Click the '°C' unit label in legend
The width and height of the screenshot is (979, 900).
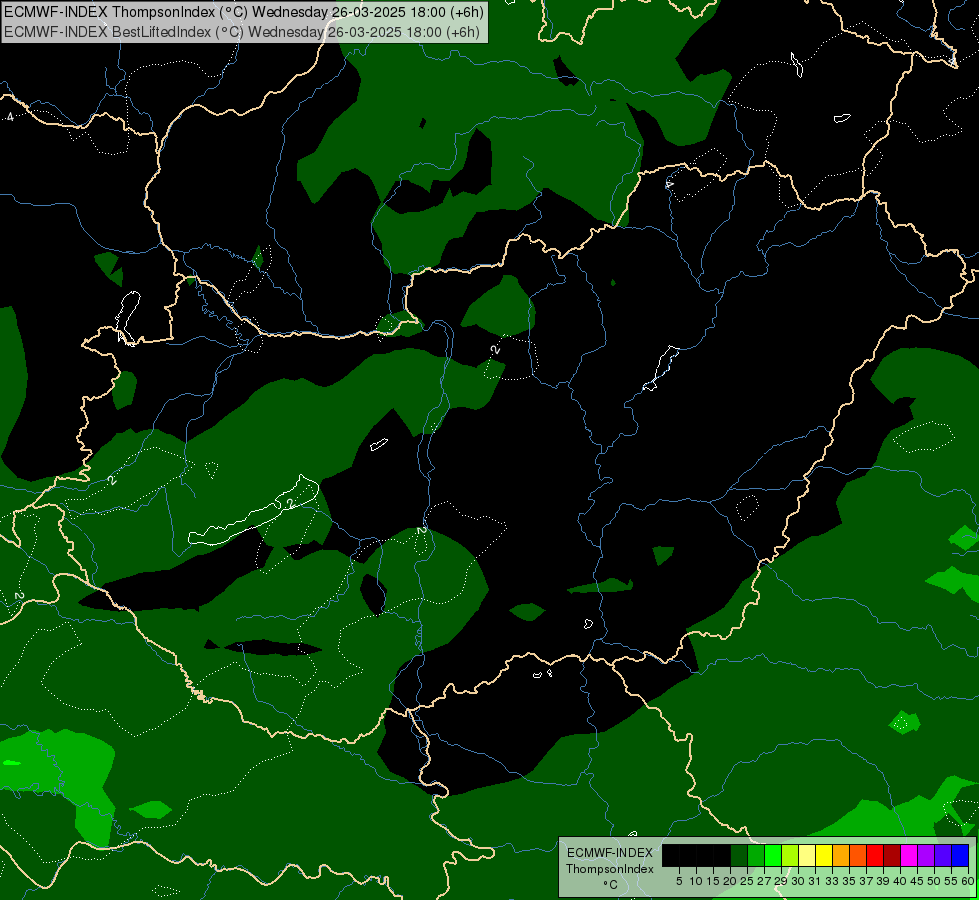(x=610, y=884)
